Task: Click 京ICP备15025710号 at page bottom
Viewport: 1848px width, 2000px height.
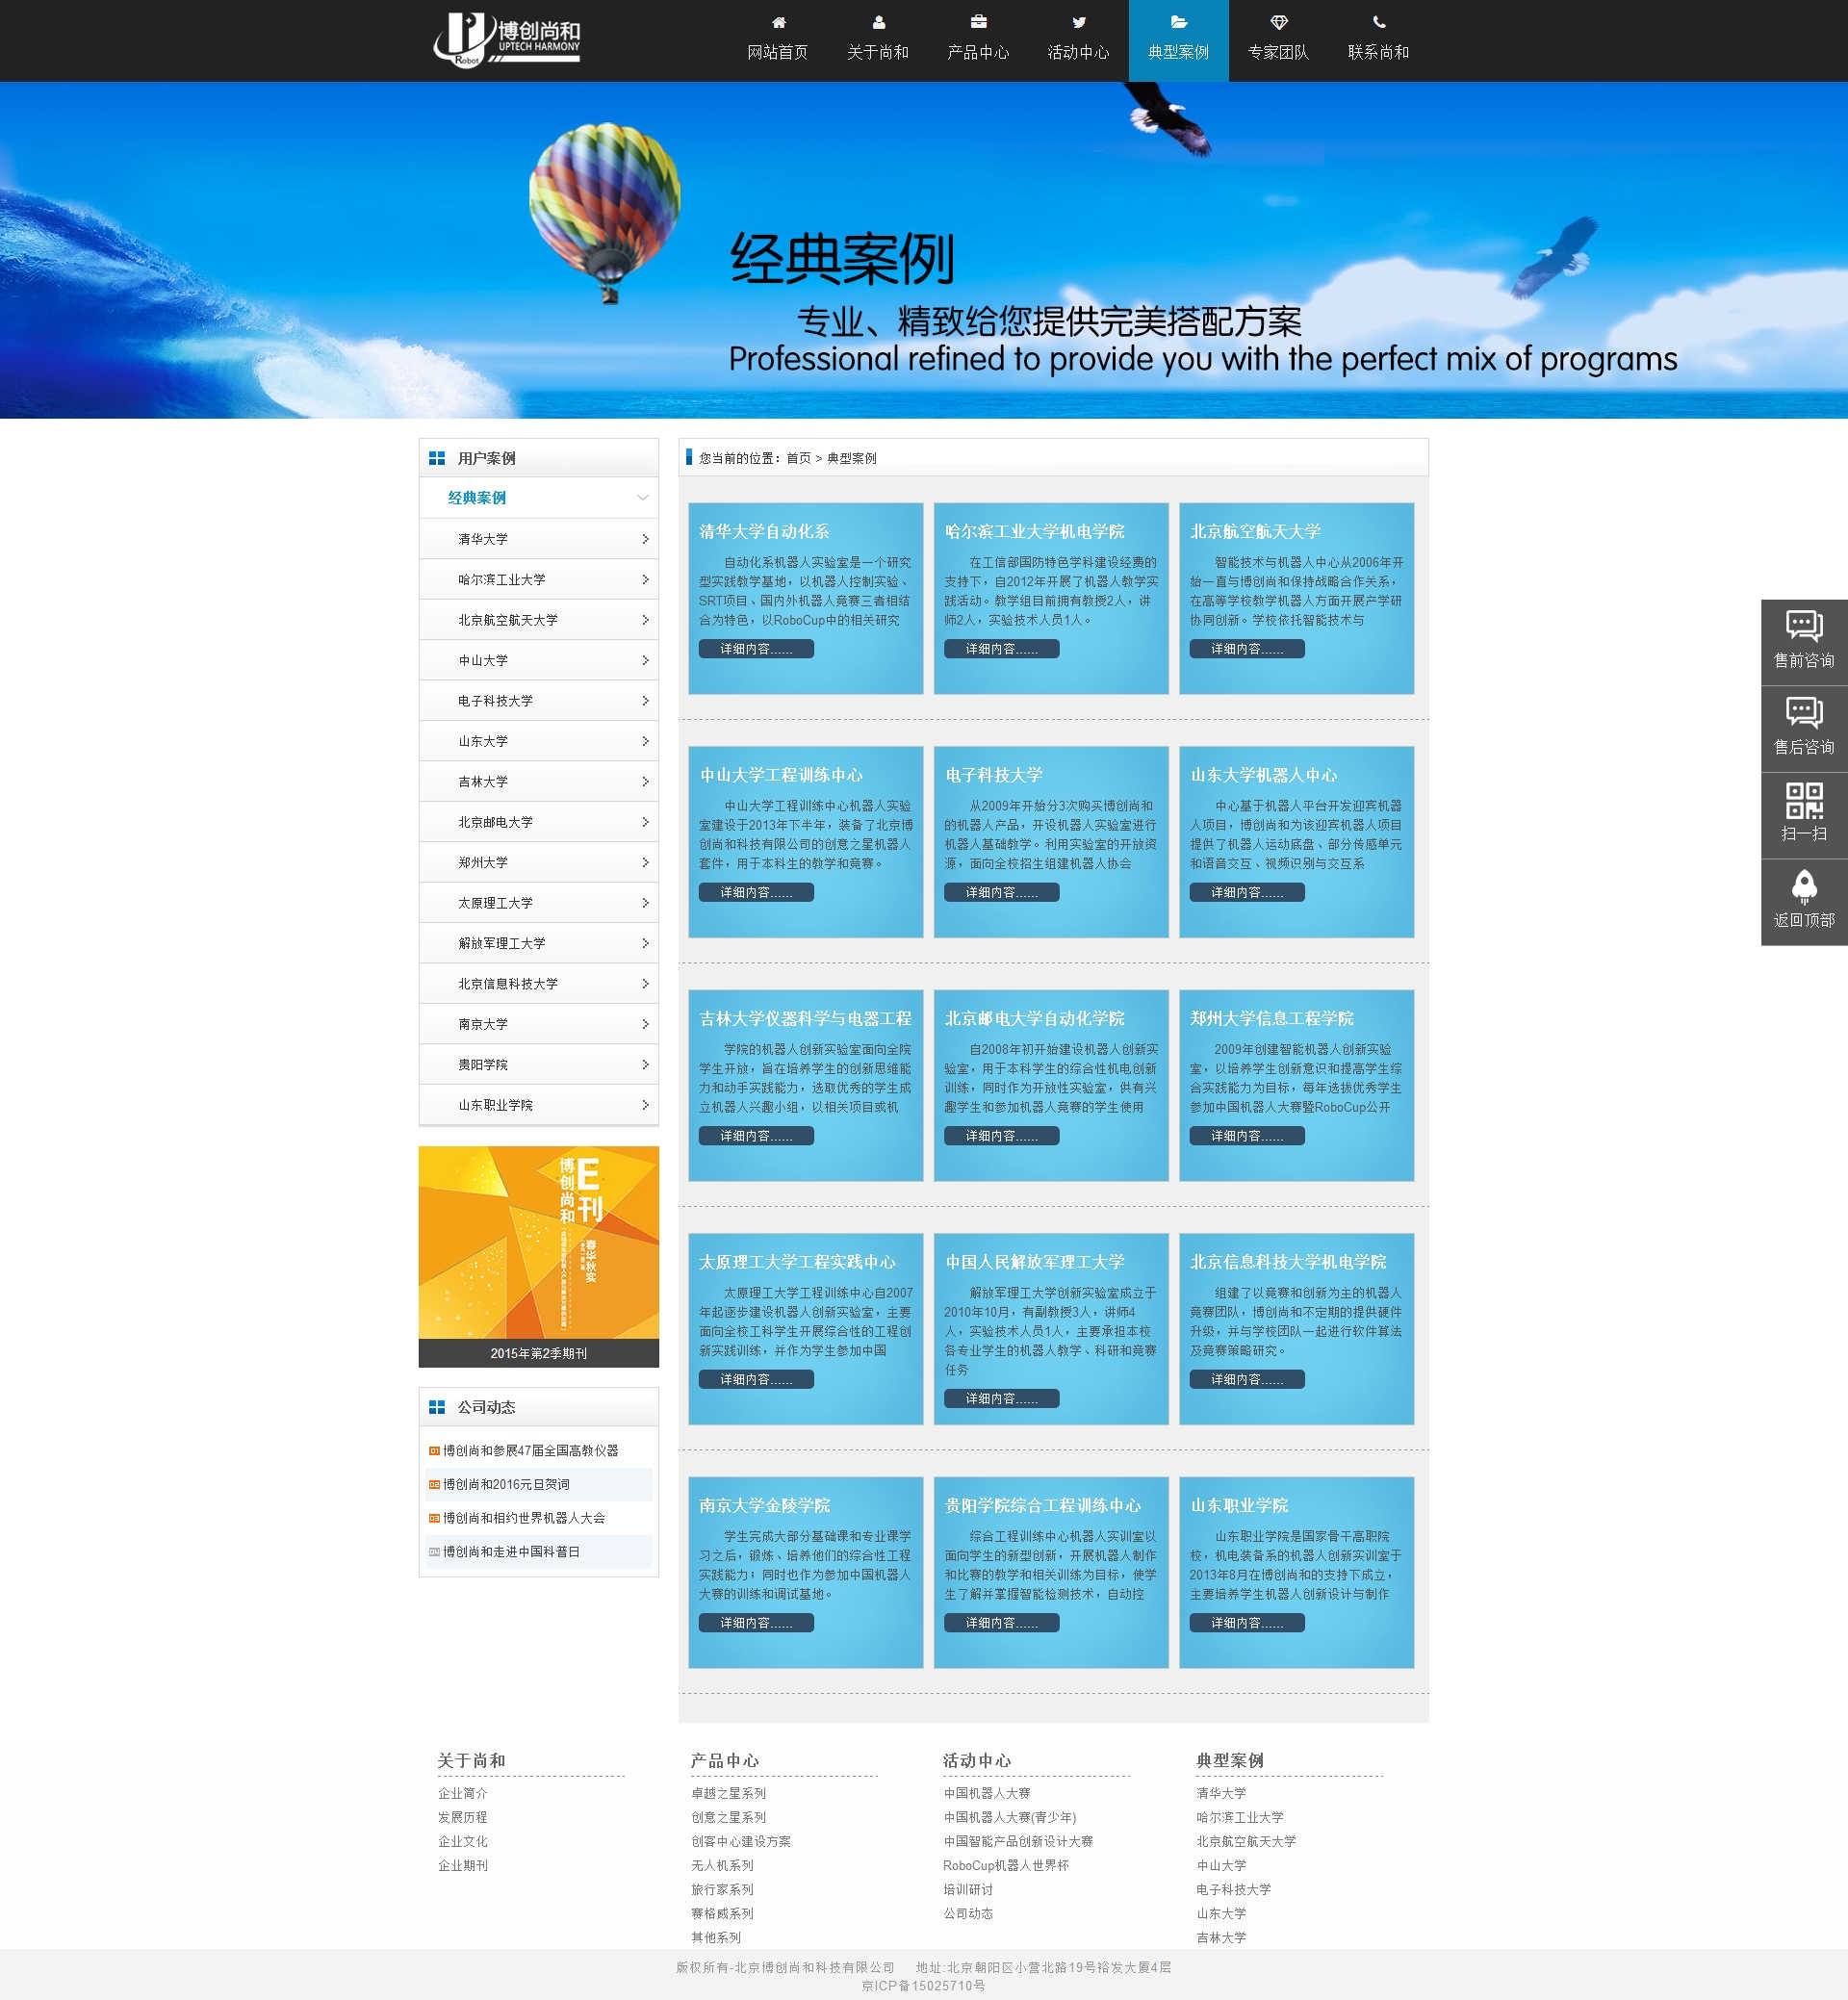Action: [x=924, y=1986]
